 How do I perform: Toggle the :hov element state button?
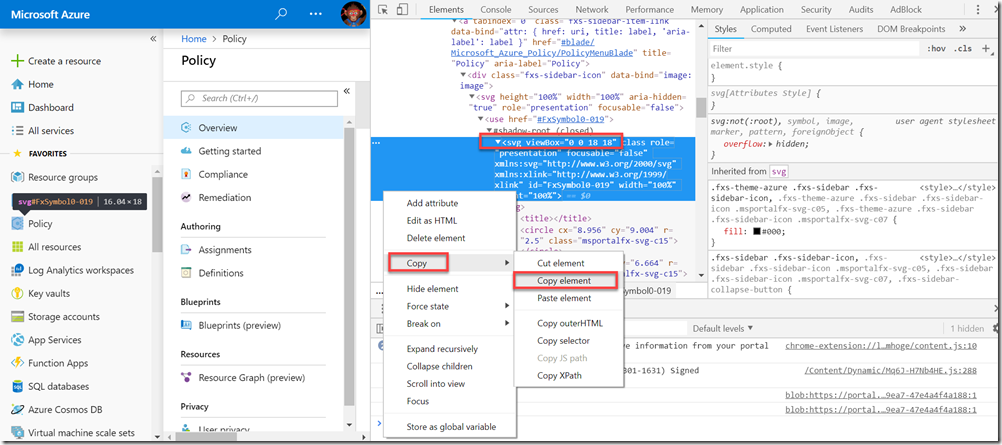[x=936, y=49]
